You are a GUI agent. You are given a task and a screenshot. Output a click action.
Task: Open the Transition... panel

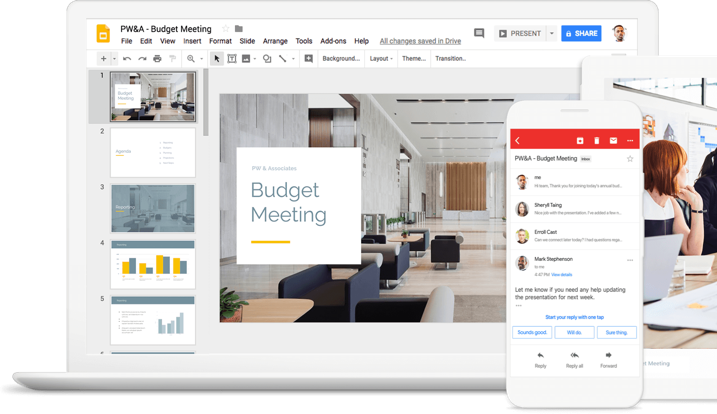point(450,59)
